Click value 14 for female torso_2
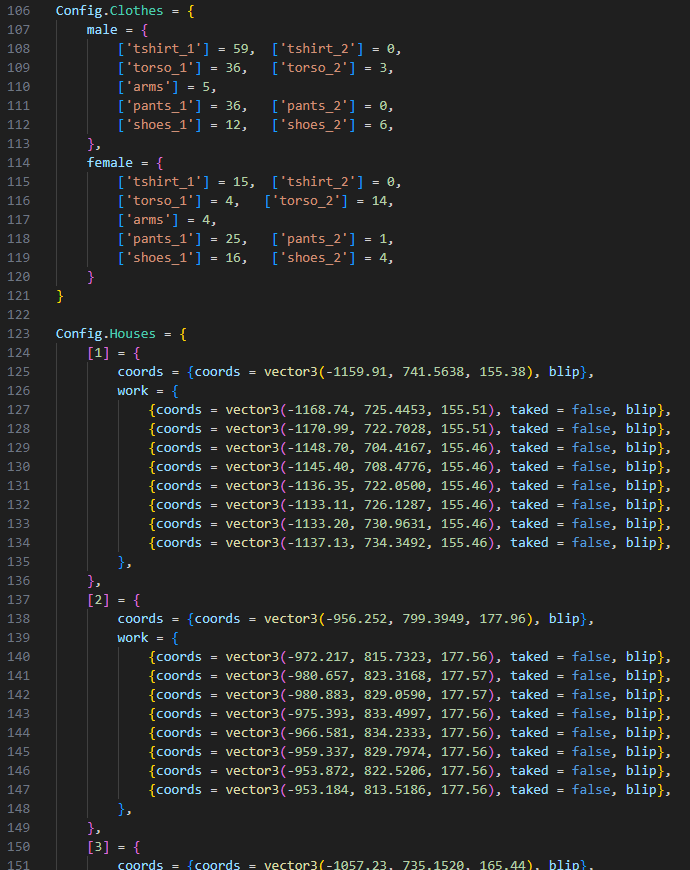690x870 pixels. (379, 201)
